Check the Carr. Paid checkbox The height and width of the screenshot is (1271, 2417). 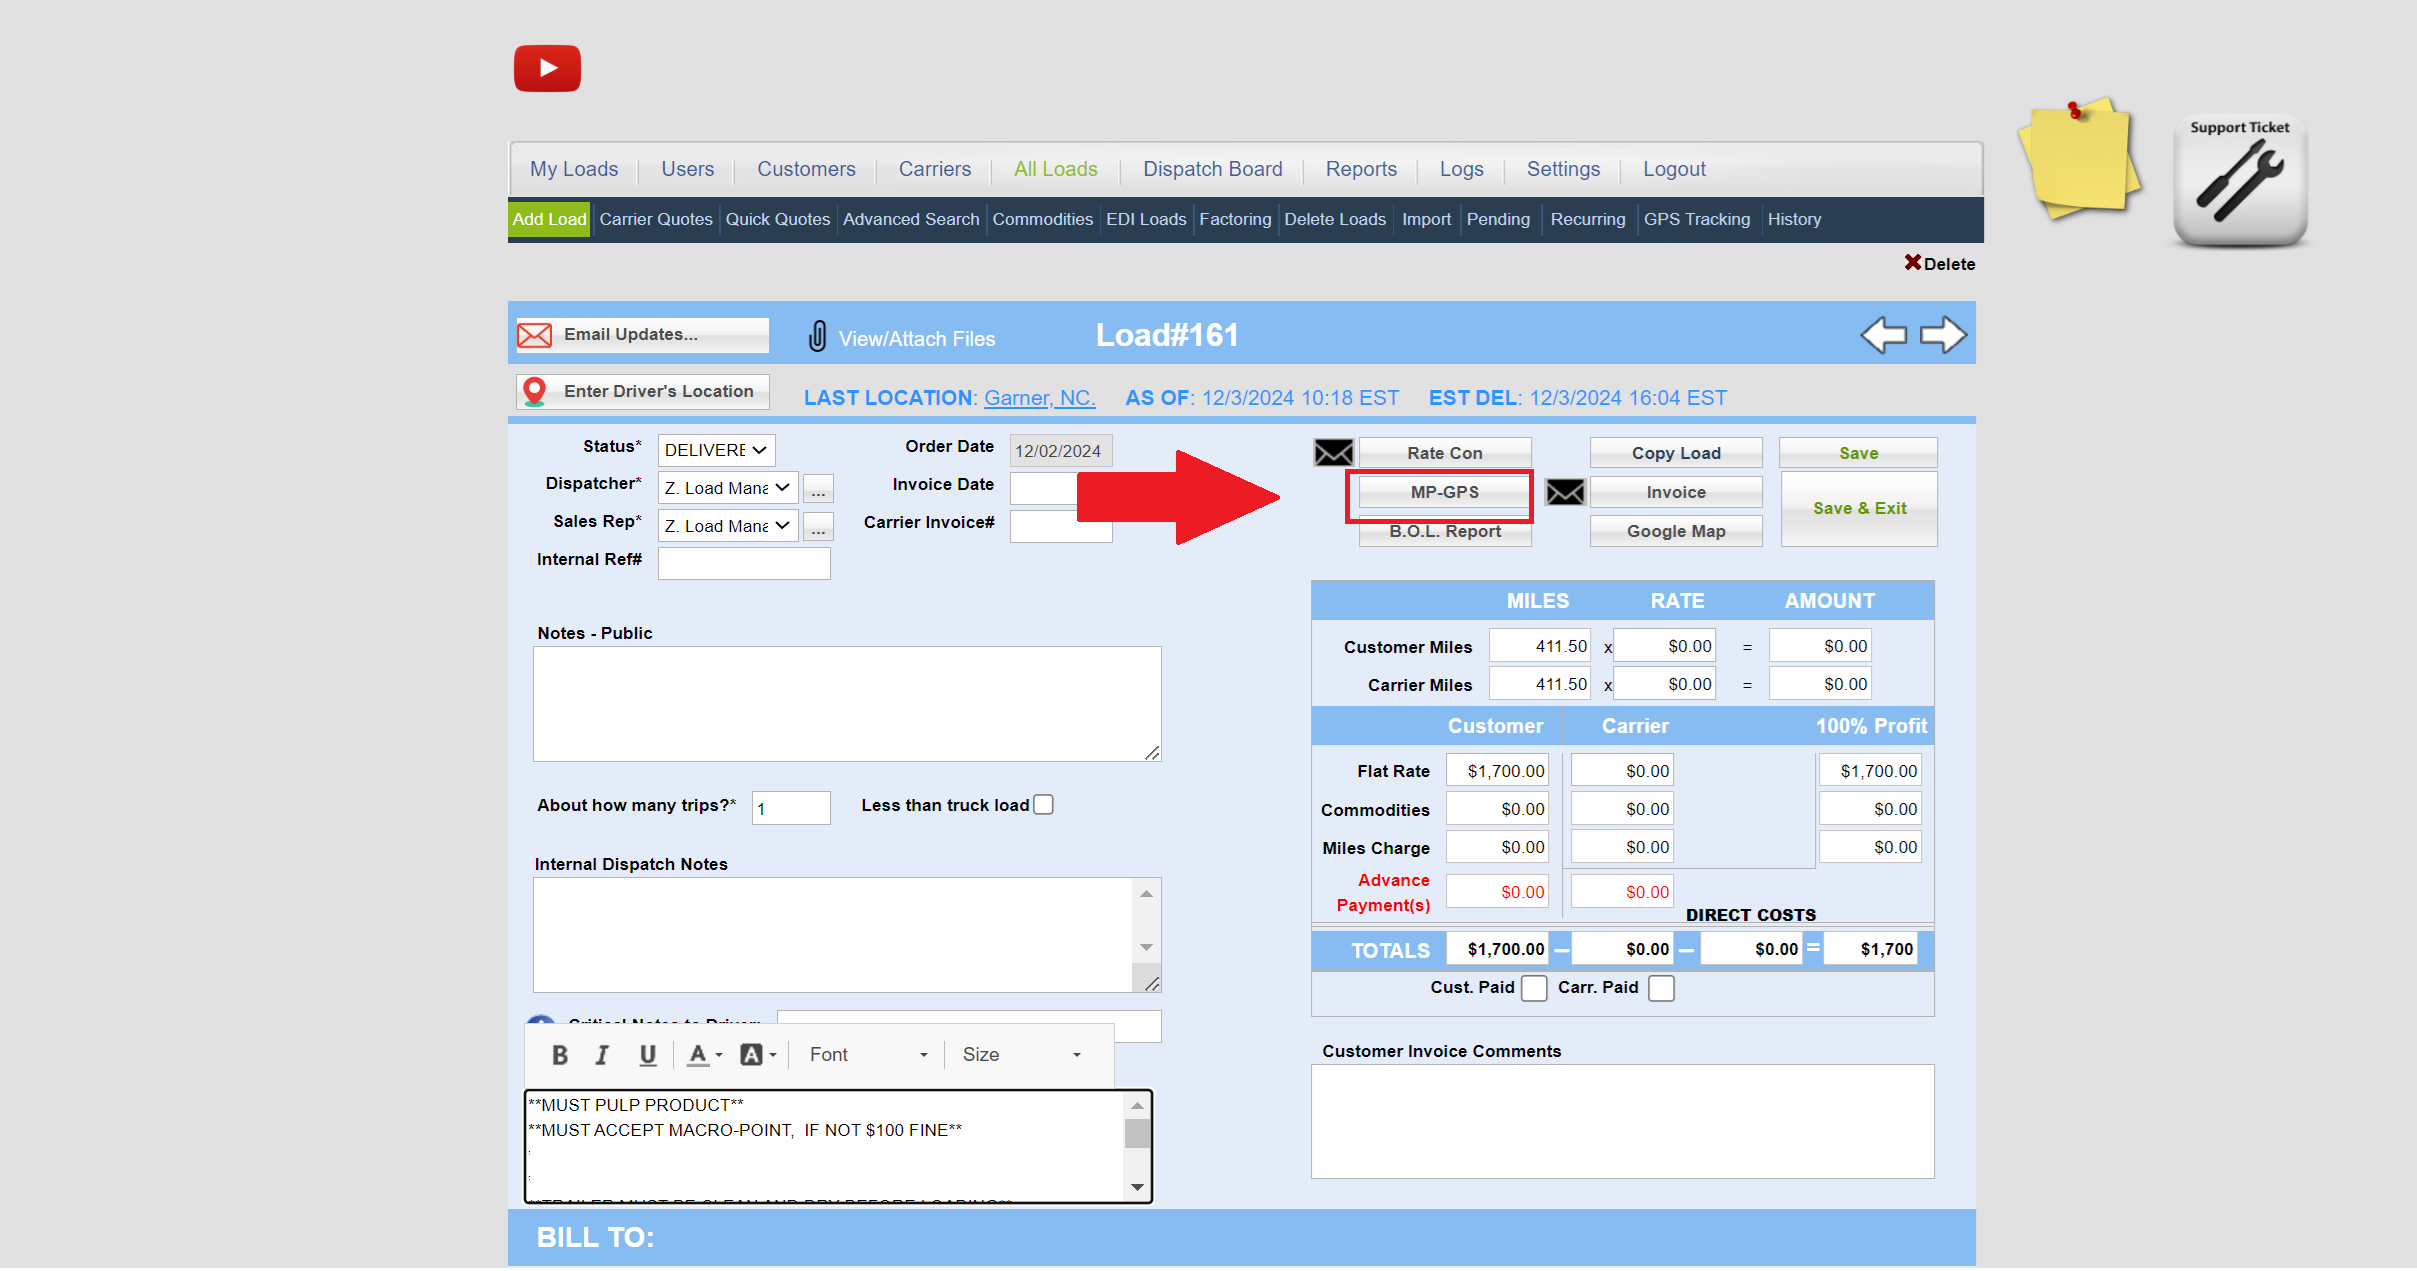click(x=1661, y=988)
